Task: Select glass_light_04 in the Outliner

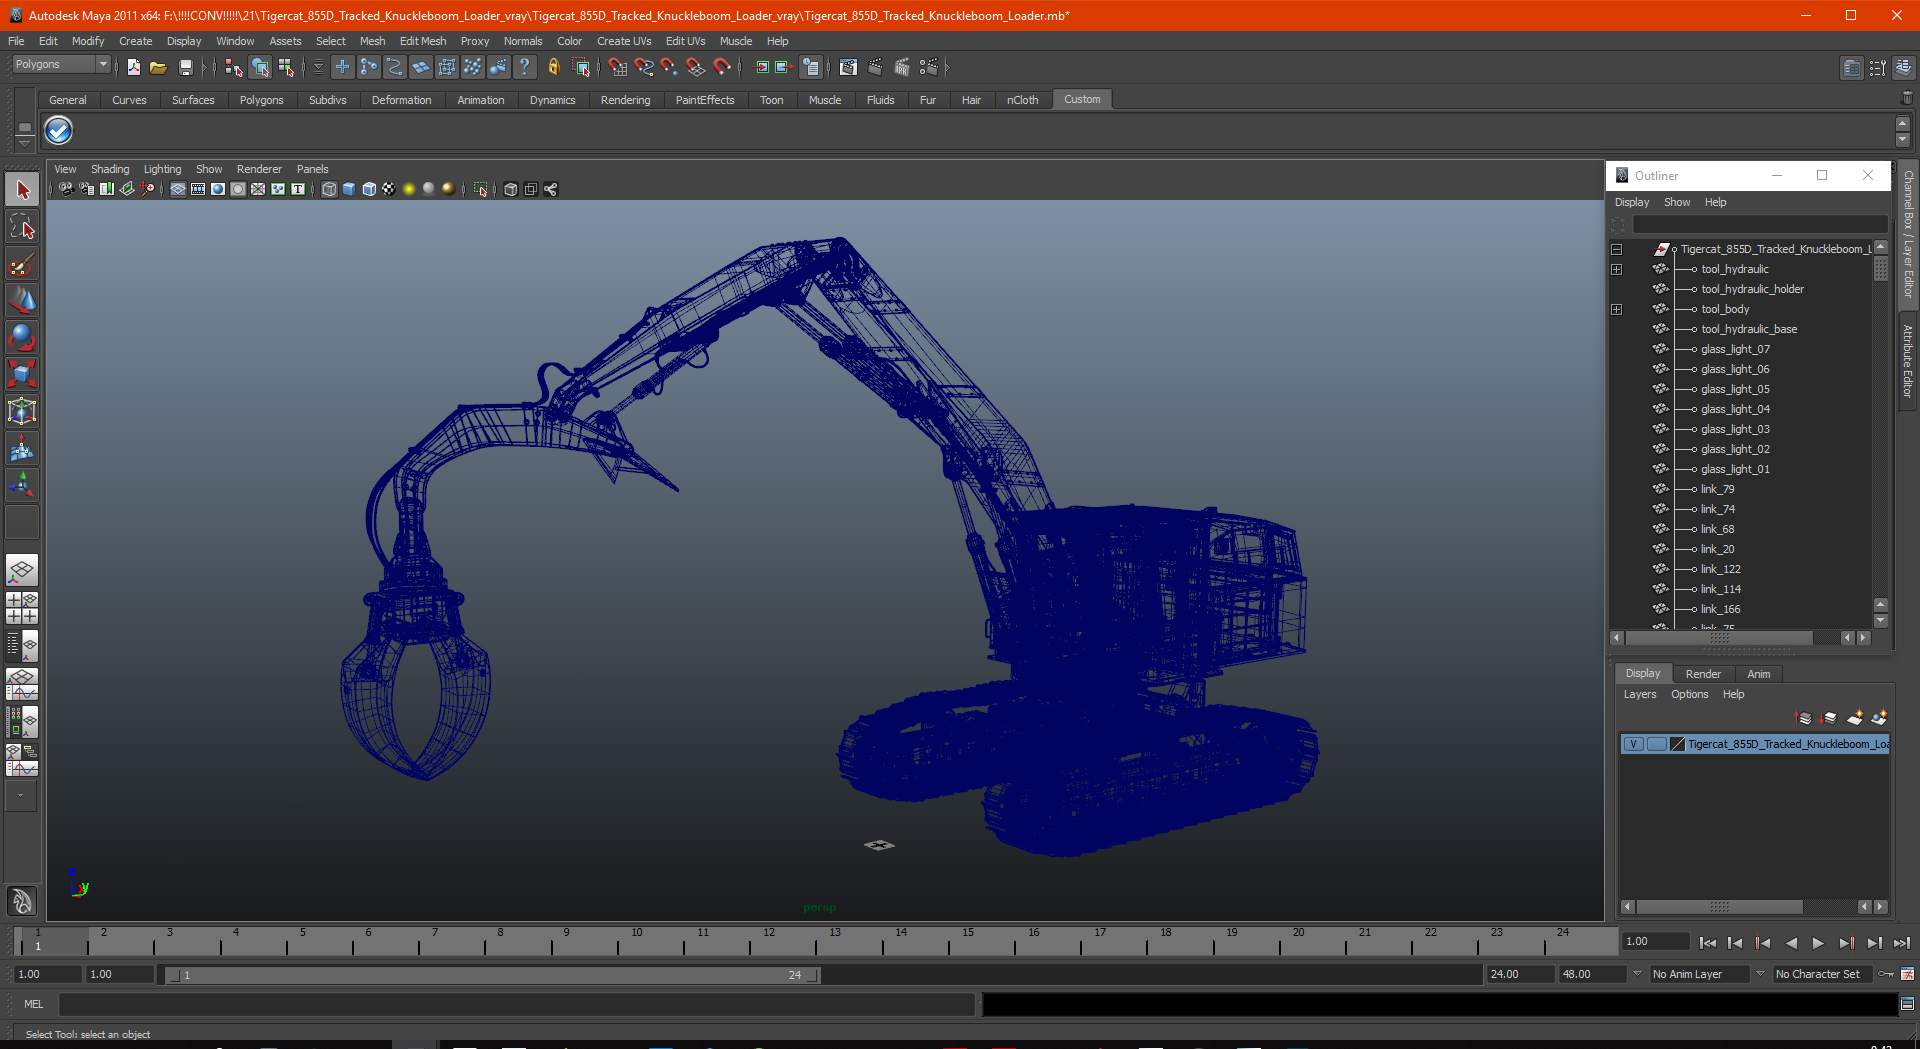Action: (1735, 409)
